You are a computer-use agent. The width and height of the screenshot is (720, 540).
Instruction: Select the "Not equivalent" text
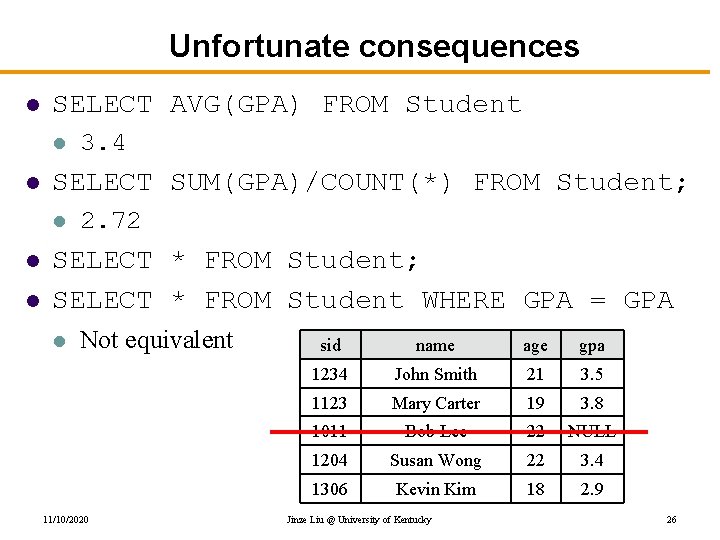(x=156, y=340)
